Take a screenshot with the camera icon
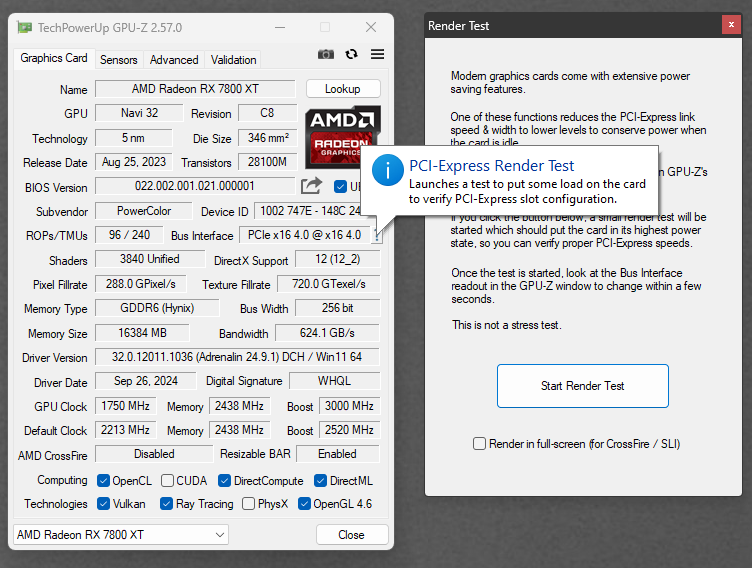Screen dimensions: 752x568 coord(326,54)
